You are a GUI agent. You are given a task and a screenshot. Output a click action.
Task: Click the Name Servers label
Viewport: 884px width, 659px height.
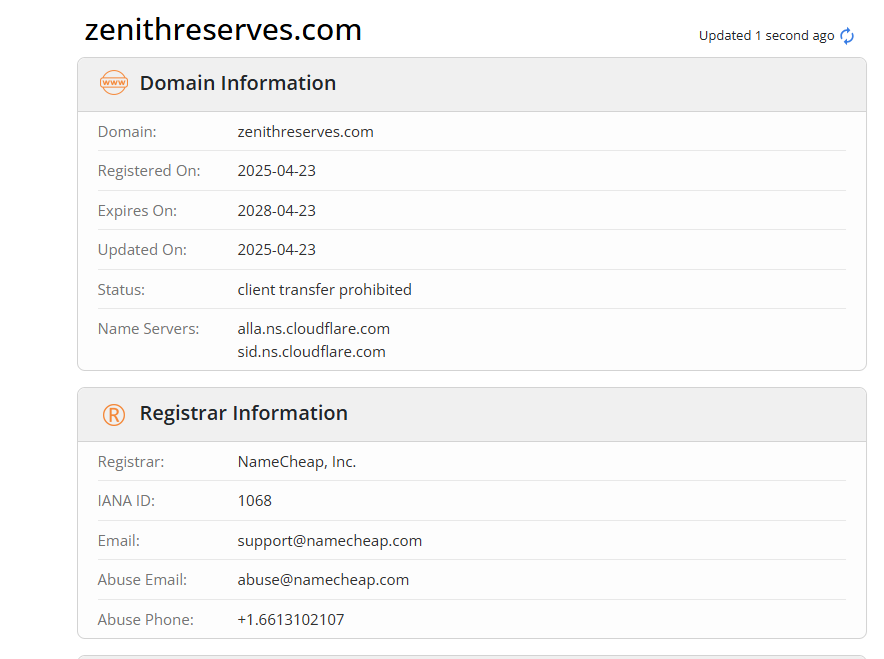(x=148, y=329)
